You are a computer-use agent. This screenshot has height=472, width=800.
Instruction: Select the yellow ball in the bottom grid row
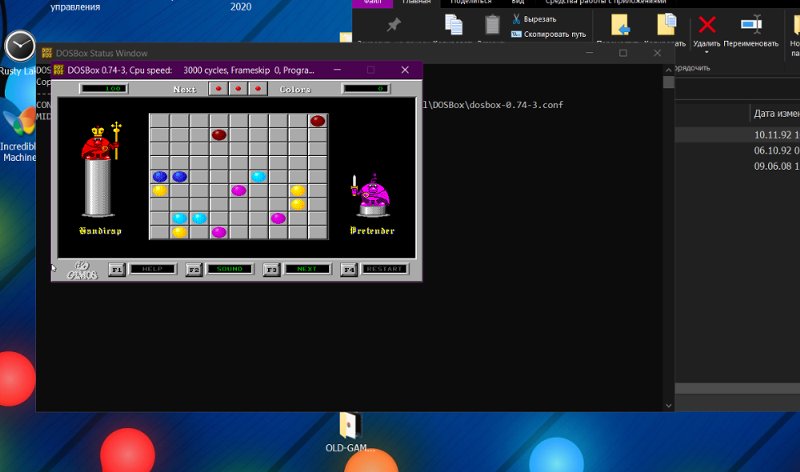pos(180,232)
